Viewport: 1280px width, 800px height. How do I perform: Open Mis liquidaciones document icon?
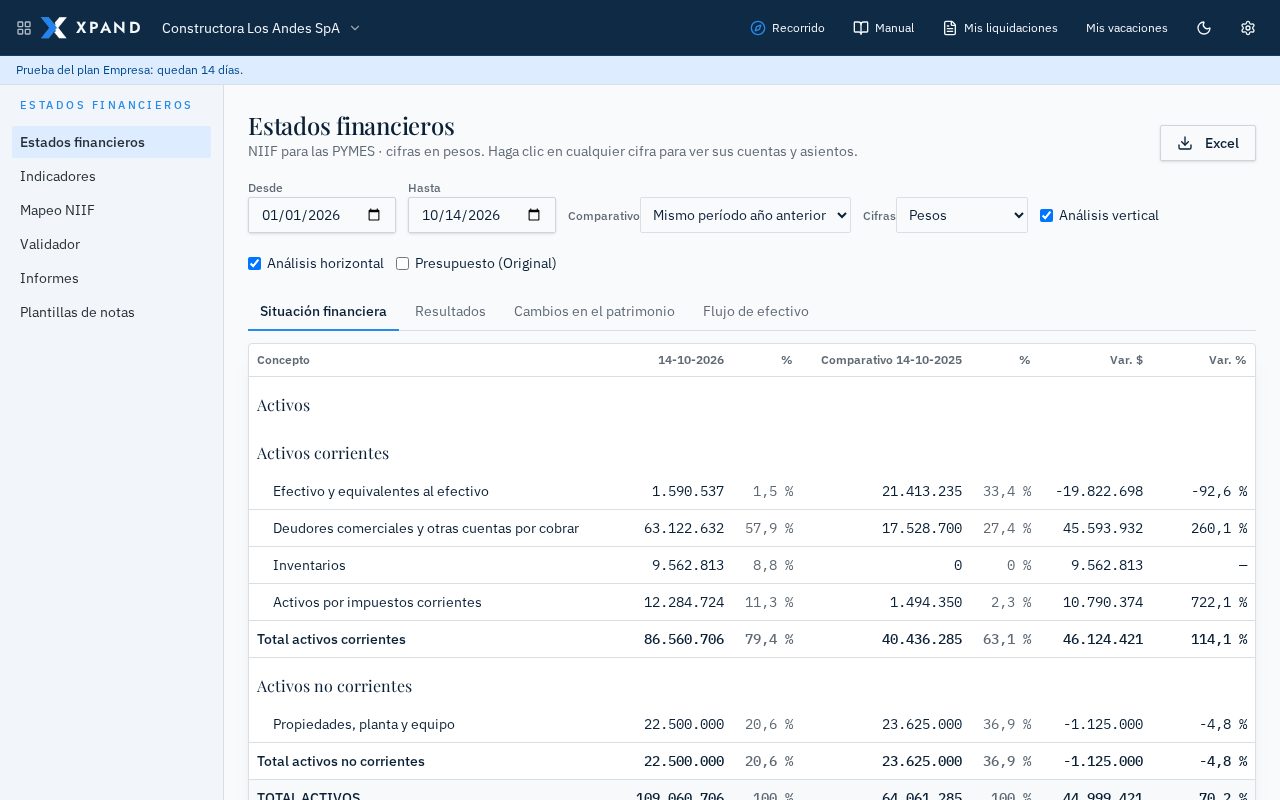point(950,28)
